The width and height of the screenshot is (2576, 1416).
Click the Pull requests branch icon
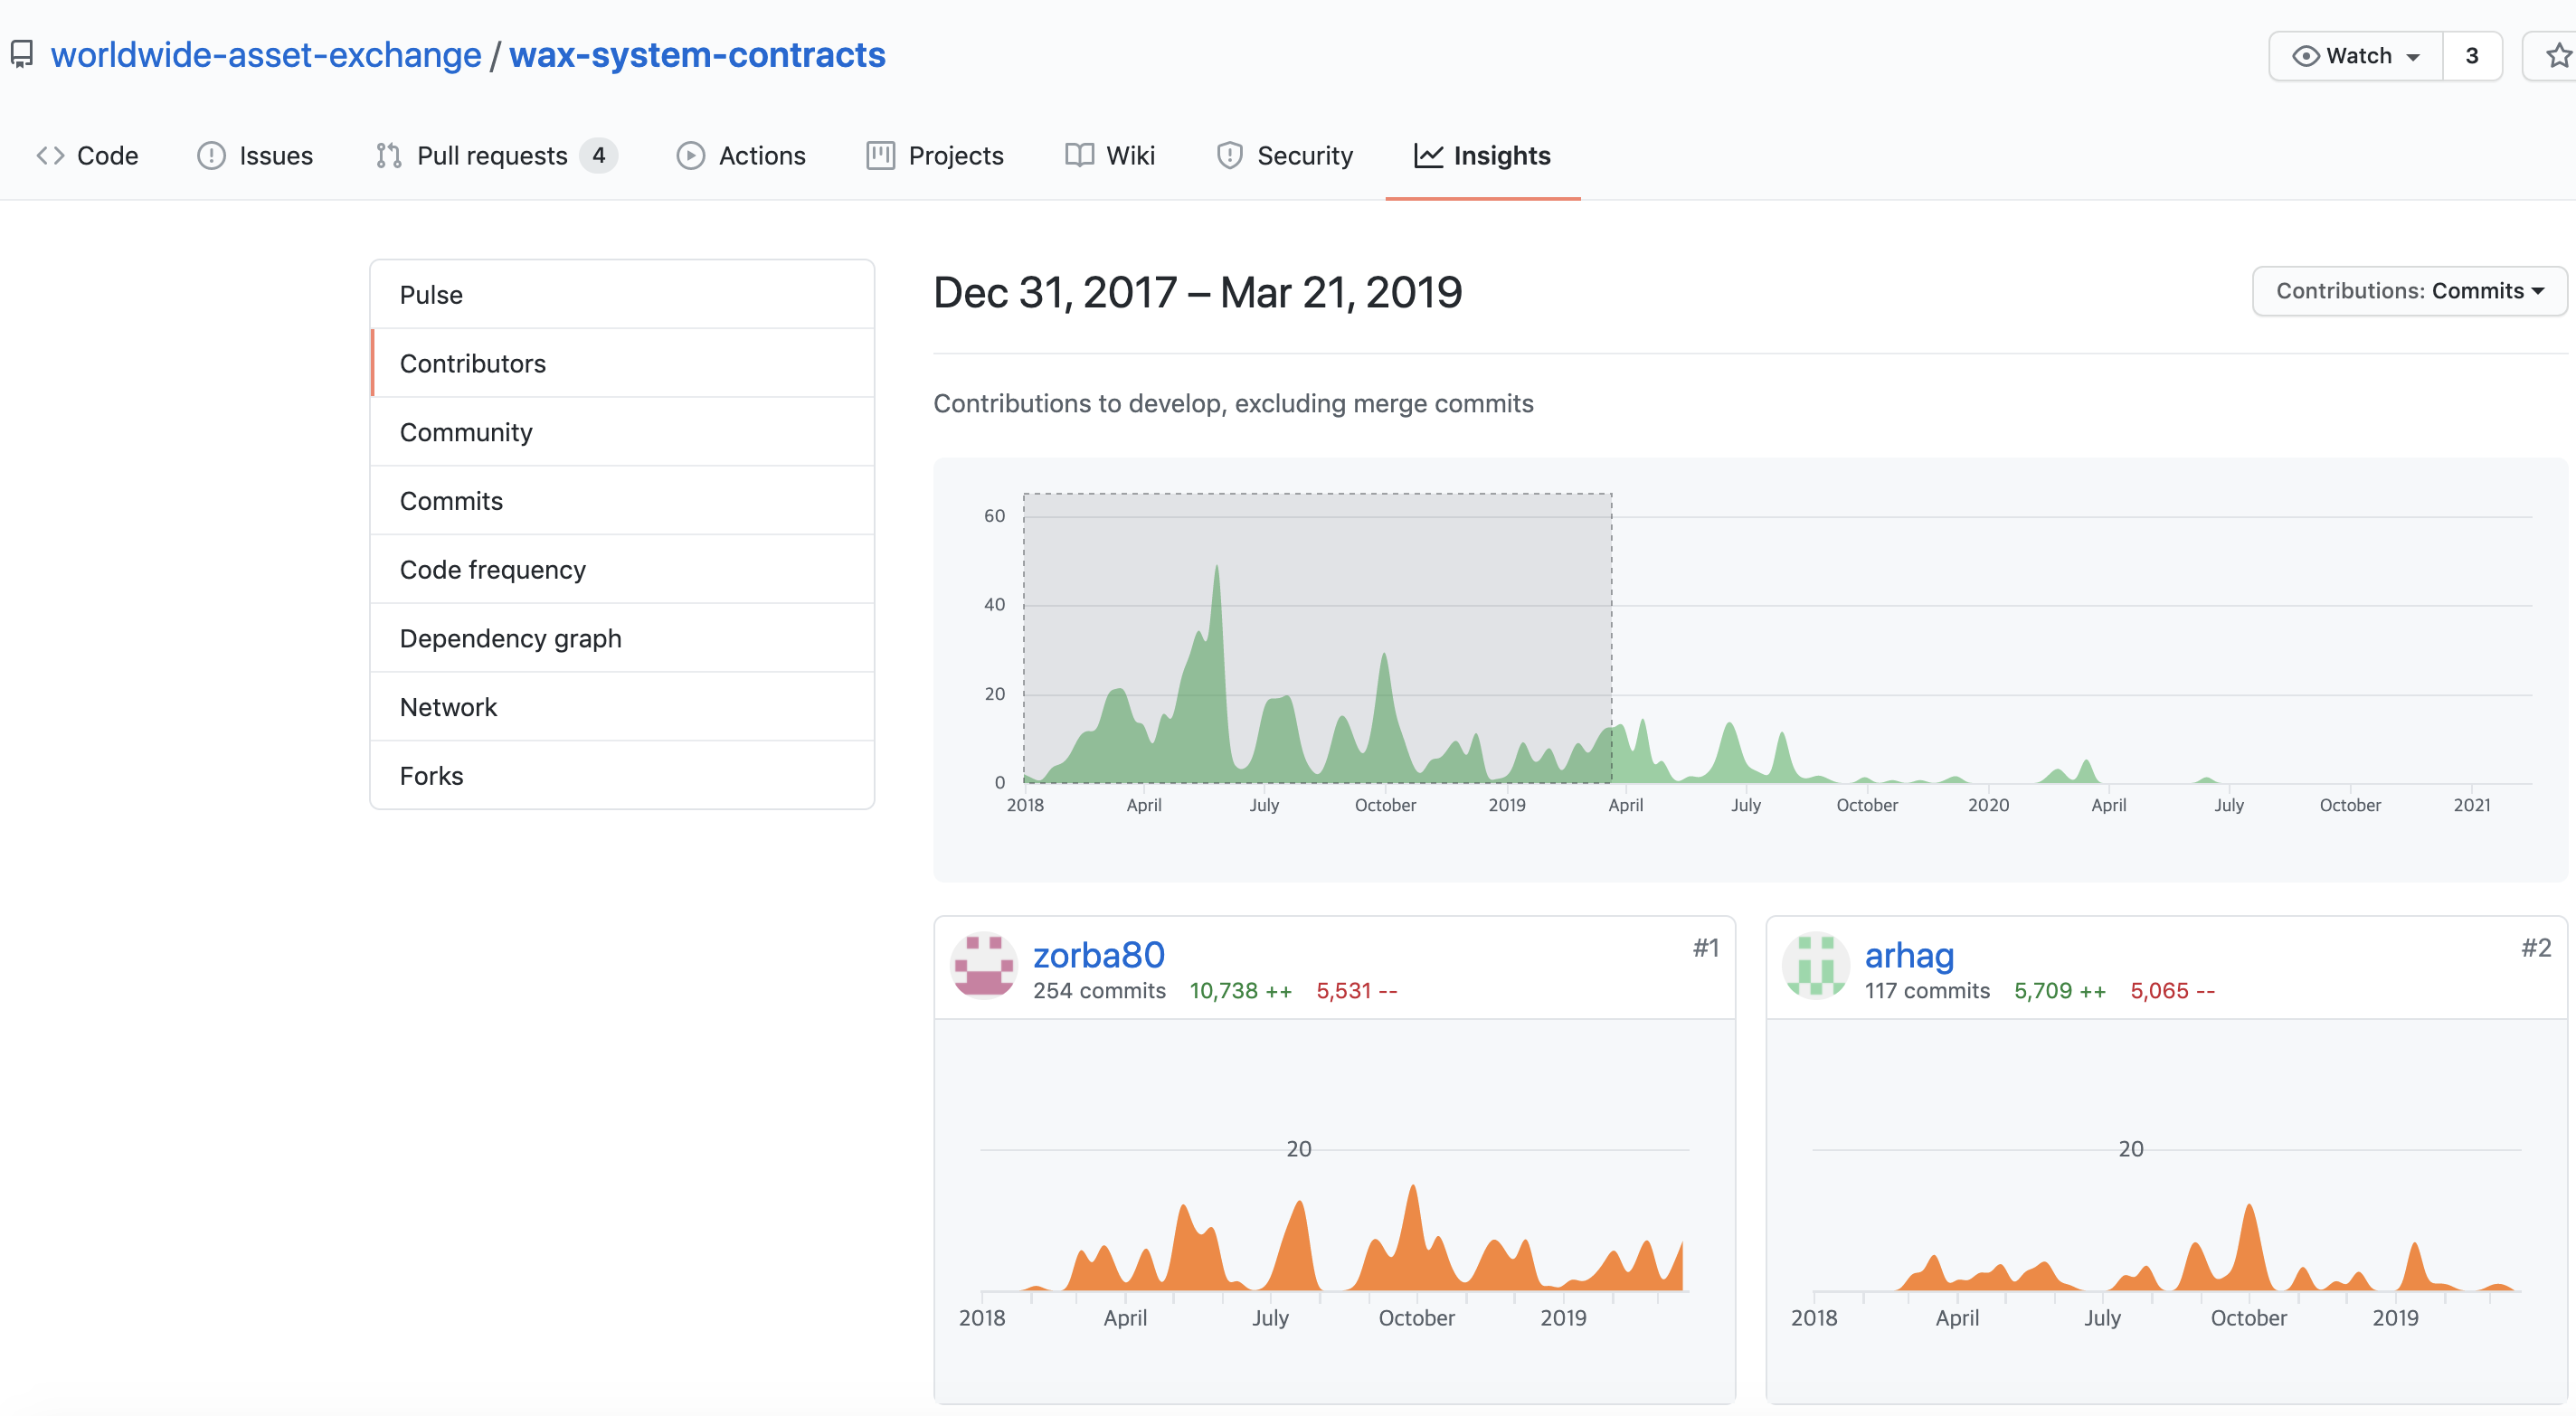coord(388,156)
